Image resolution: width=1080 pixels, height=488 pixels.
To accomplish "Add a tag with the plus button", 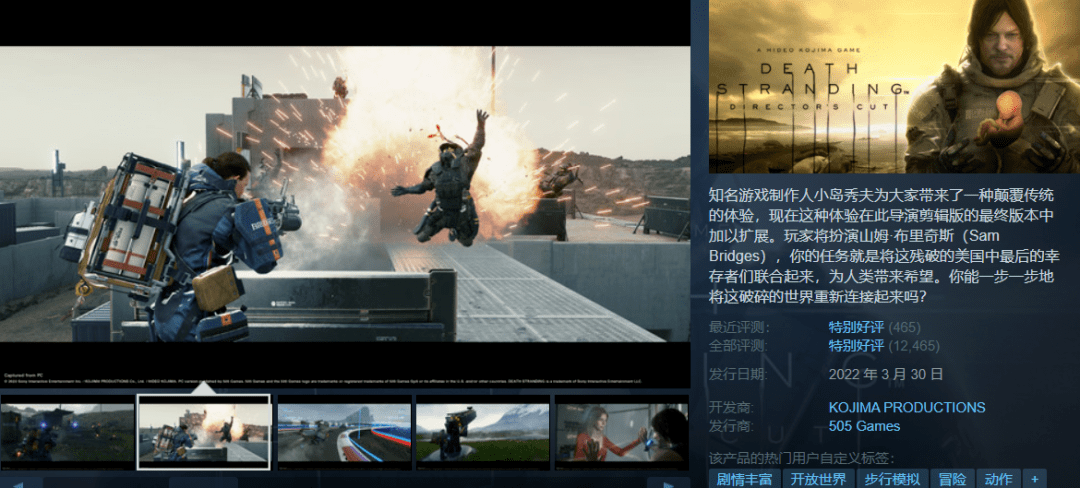I will (1035, 479).
